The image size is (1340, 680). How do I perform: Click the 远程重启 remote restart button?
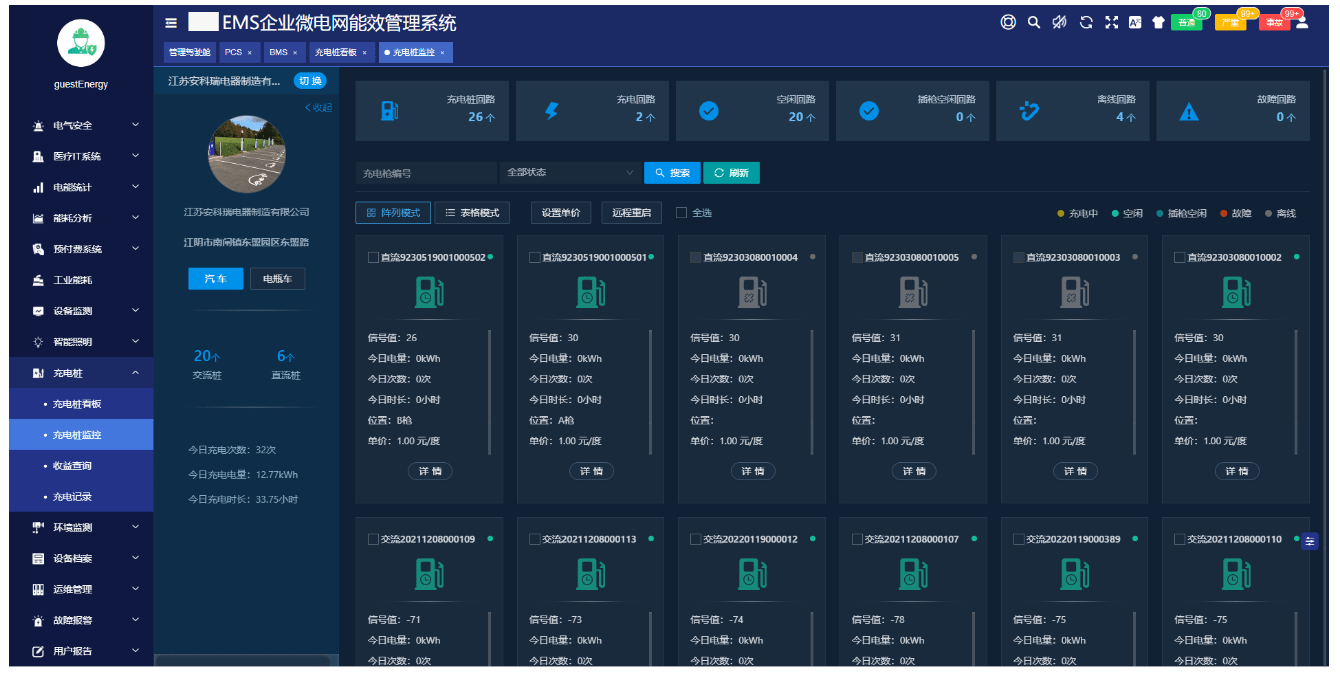point(632,212)
